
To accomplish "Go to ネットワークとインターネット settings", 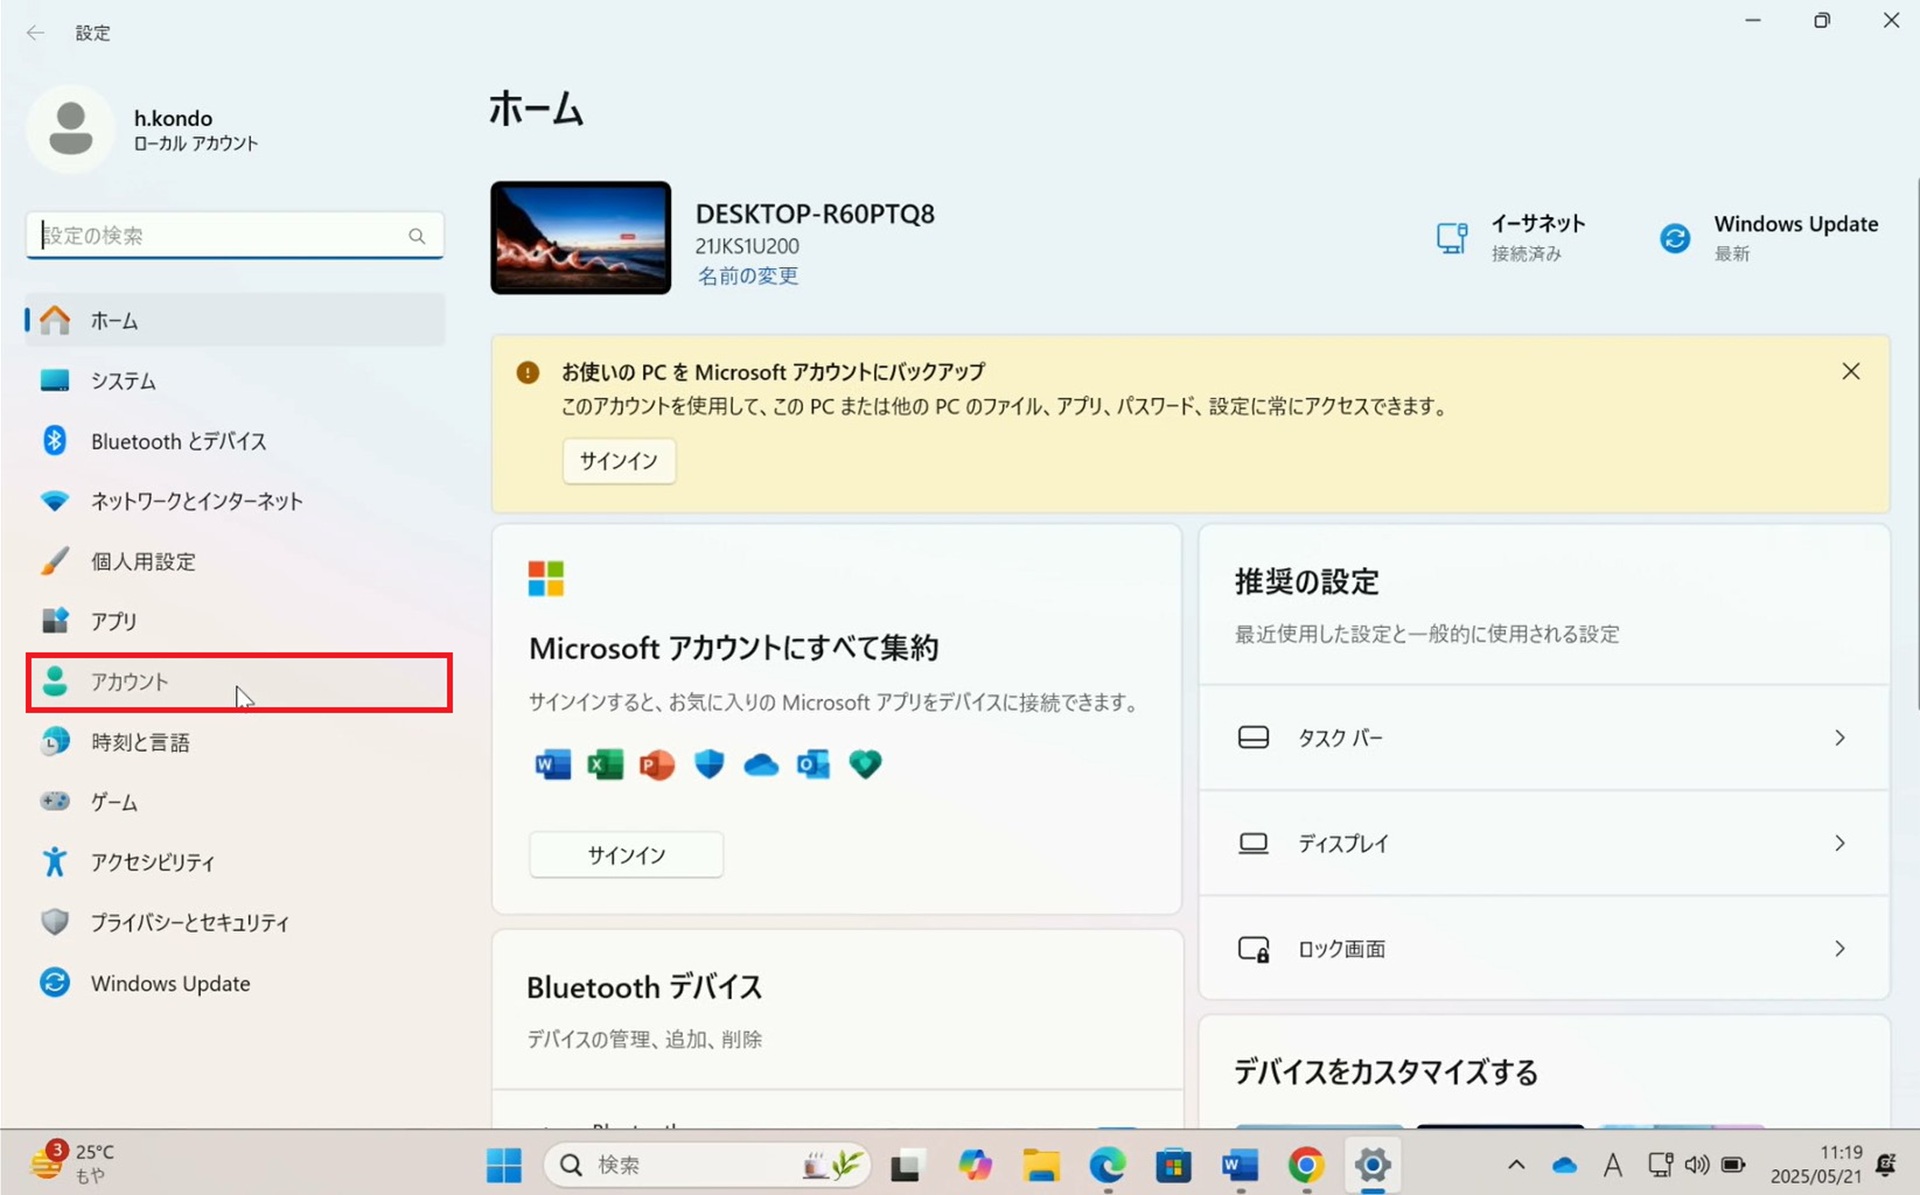I will click(x=235, y=501).
